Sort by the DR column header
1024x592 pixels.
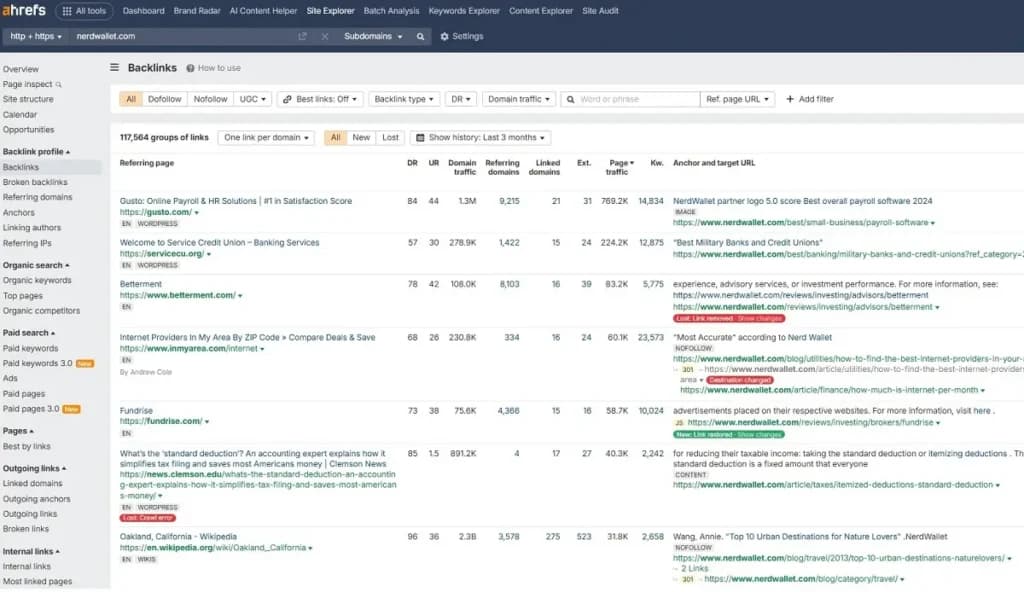click(x=412, y=163)
